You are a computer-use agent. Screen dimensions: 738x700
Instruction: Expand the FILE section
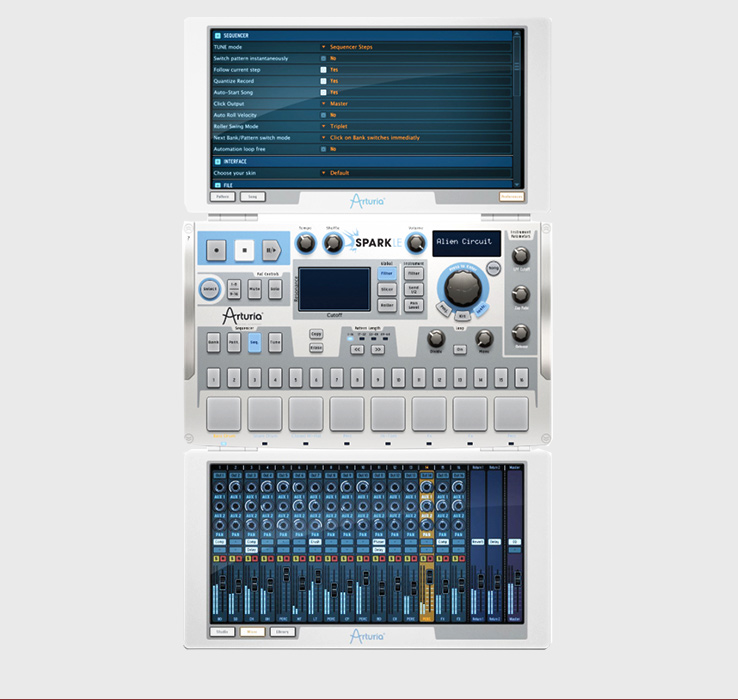pos(217,185)
